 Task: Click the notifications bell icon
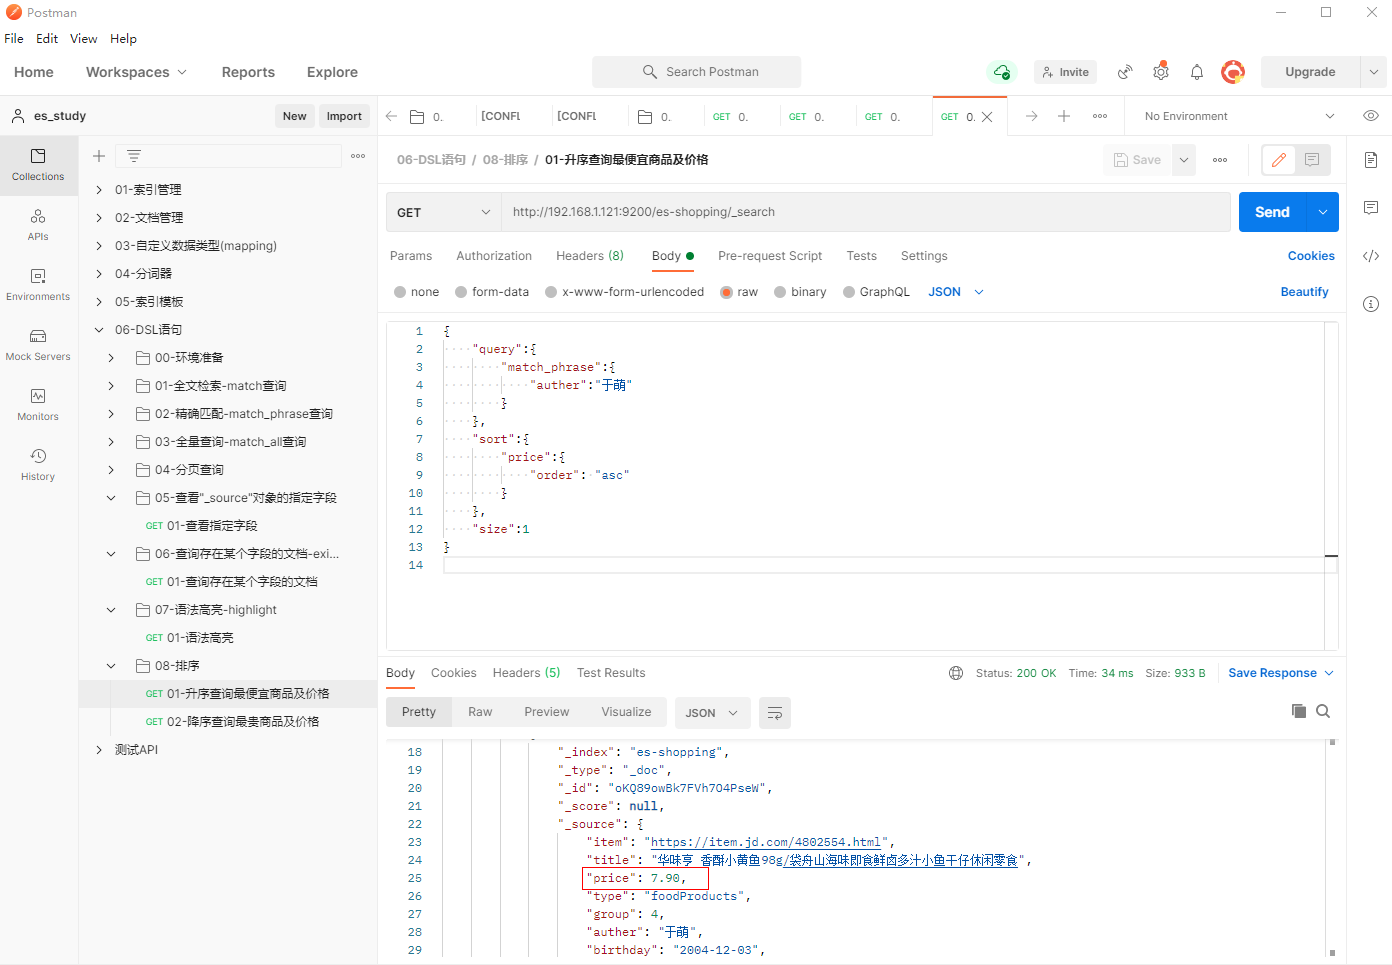pyautogui.click(x=1196, y=72)
